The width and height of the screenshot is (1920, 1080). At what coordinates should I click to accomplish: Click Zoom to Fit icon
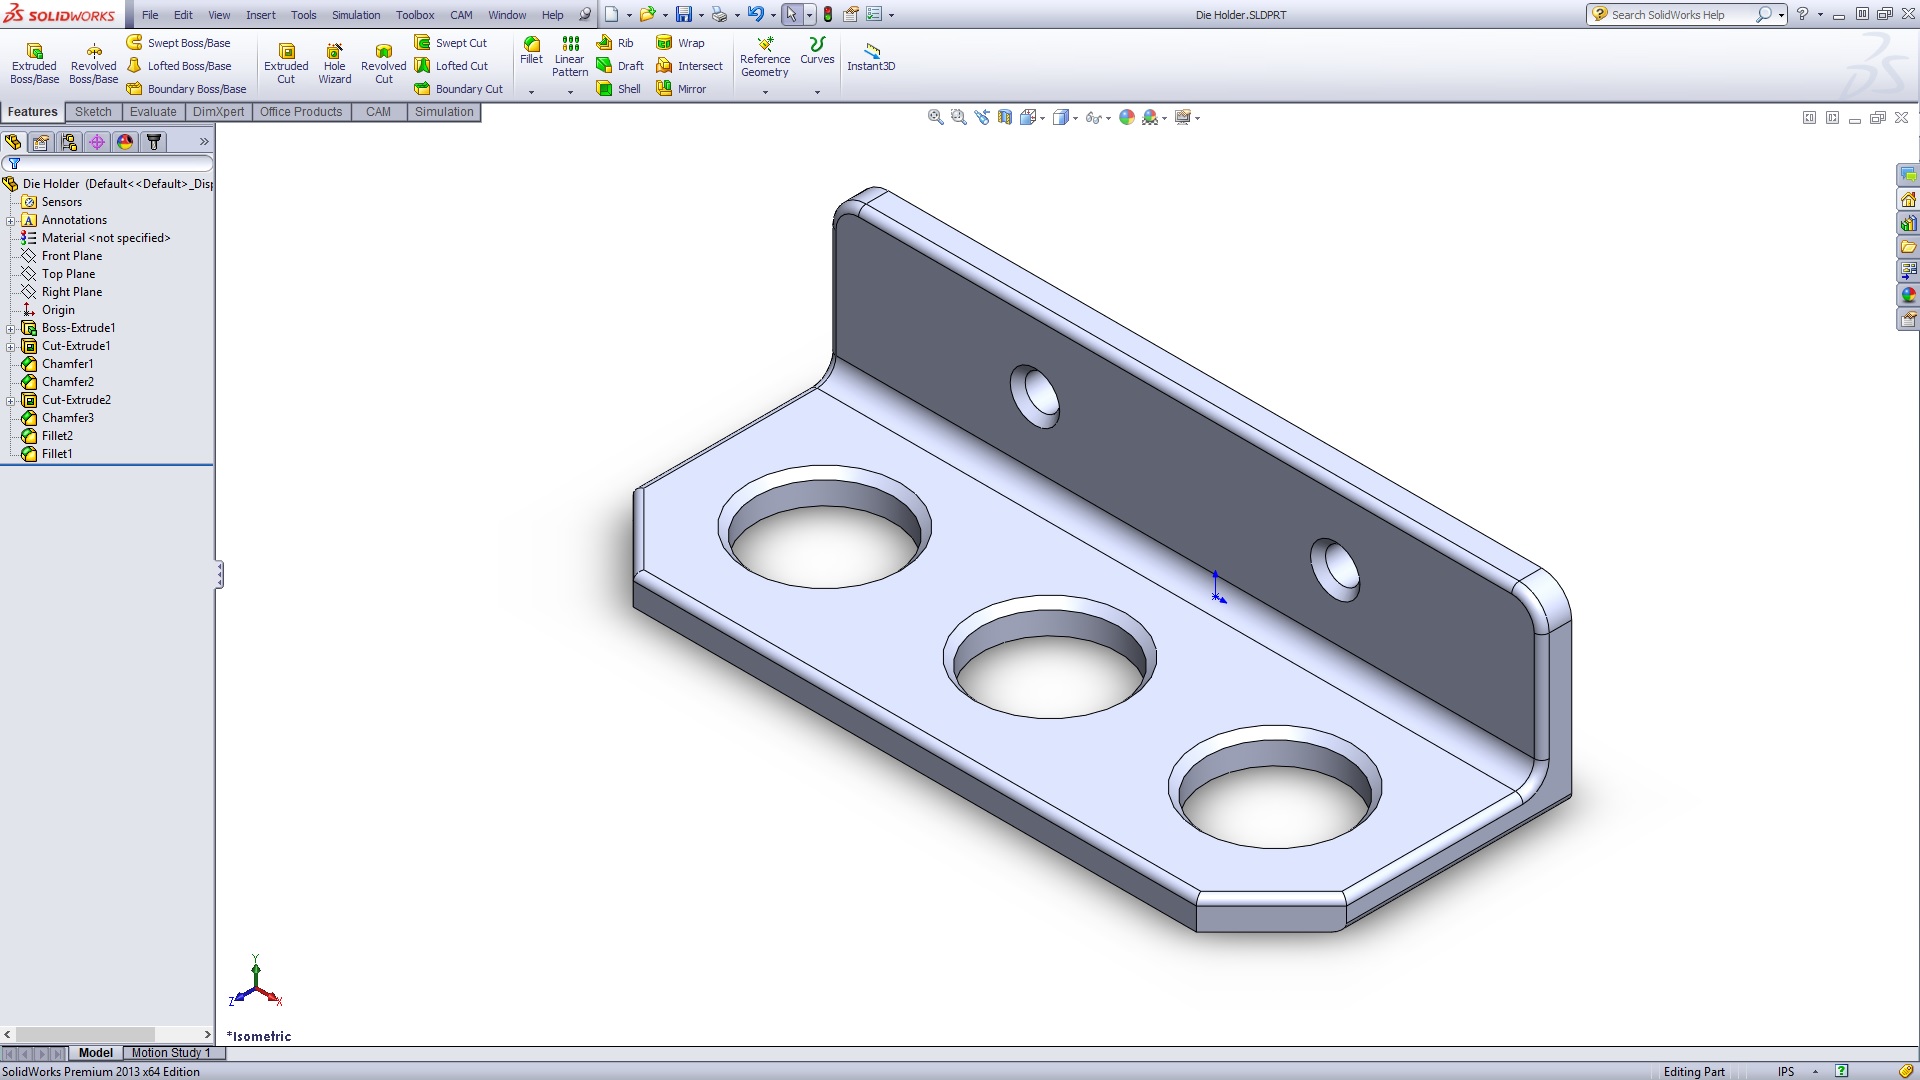tap(935, 118)
